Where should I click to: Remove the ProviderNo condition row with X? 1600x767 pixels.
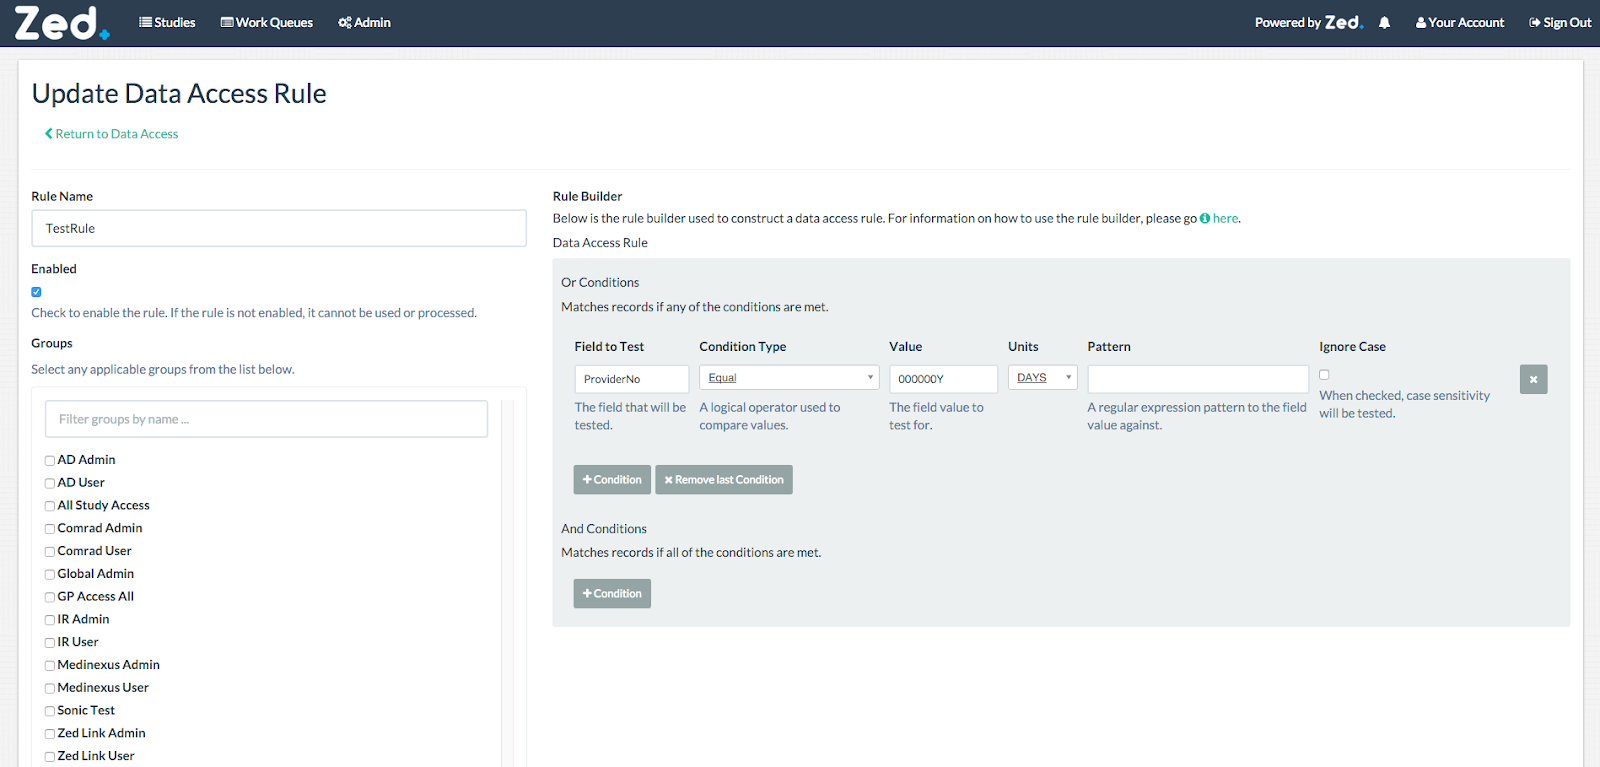point(1533,379)
